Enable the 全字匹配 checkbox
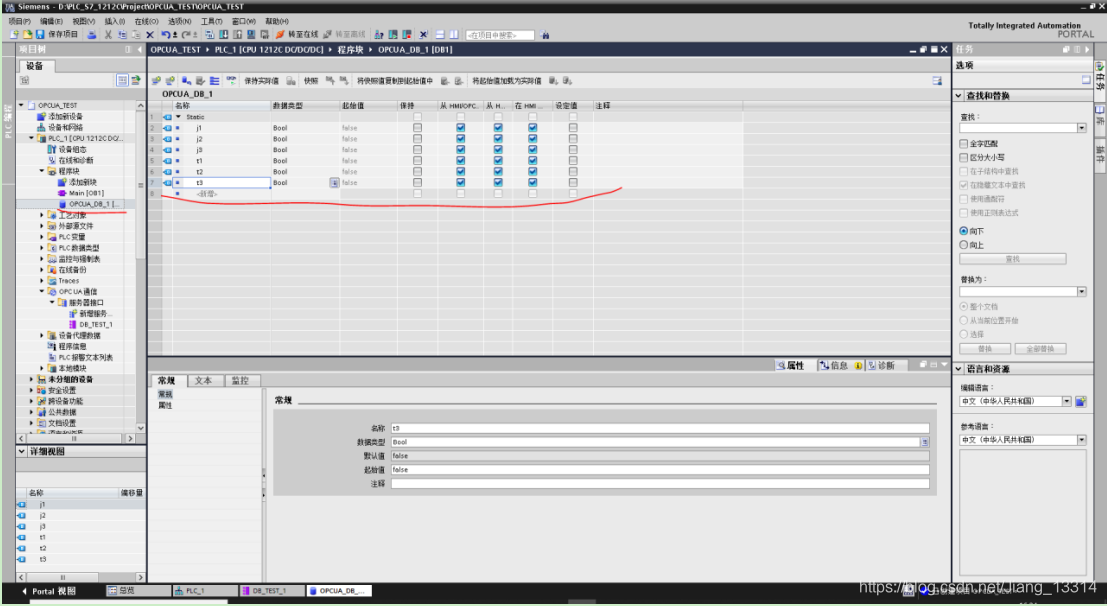Viewport: 1107px width, 606px height. [964, 143]
